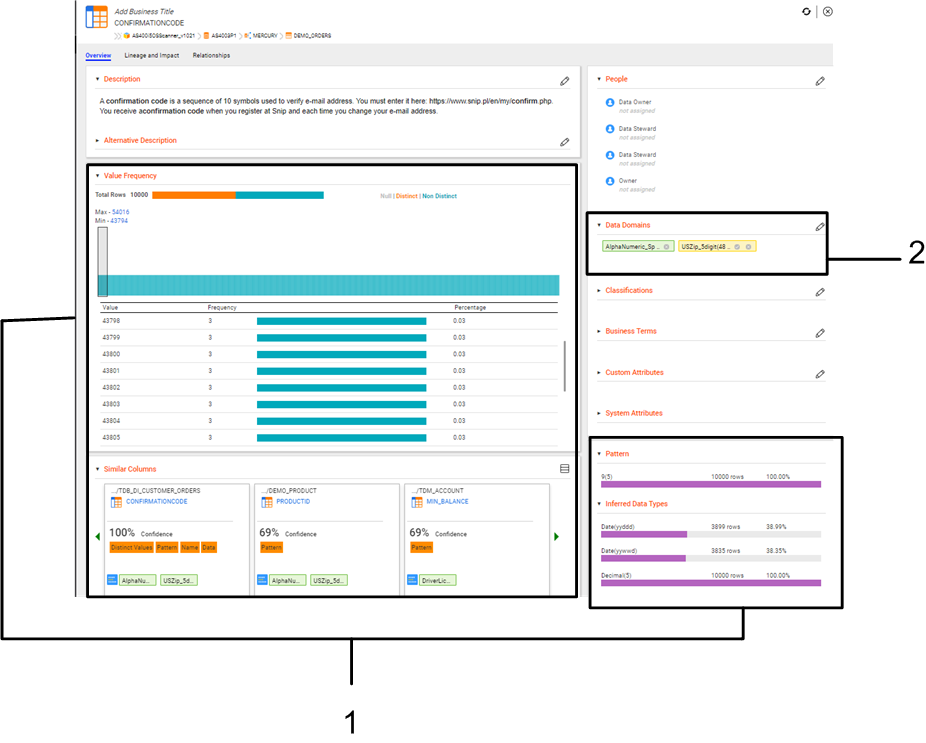Expand the System Attributes section
The width and height of the screenshot is (926, 743).
599,413
